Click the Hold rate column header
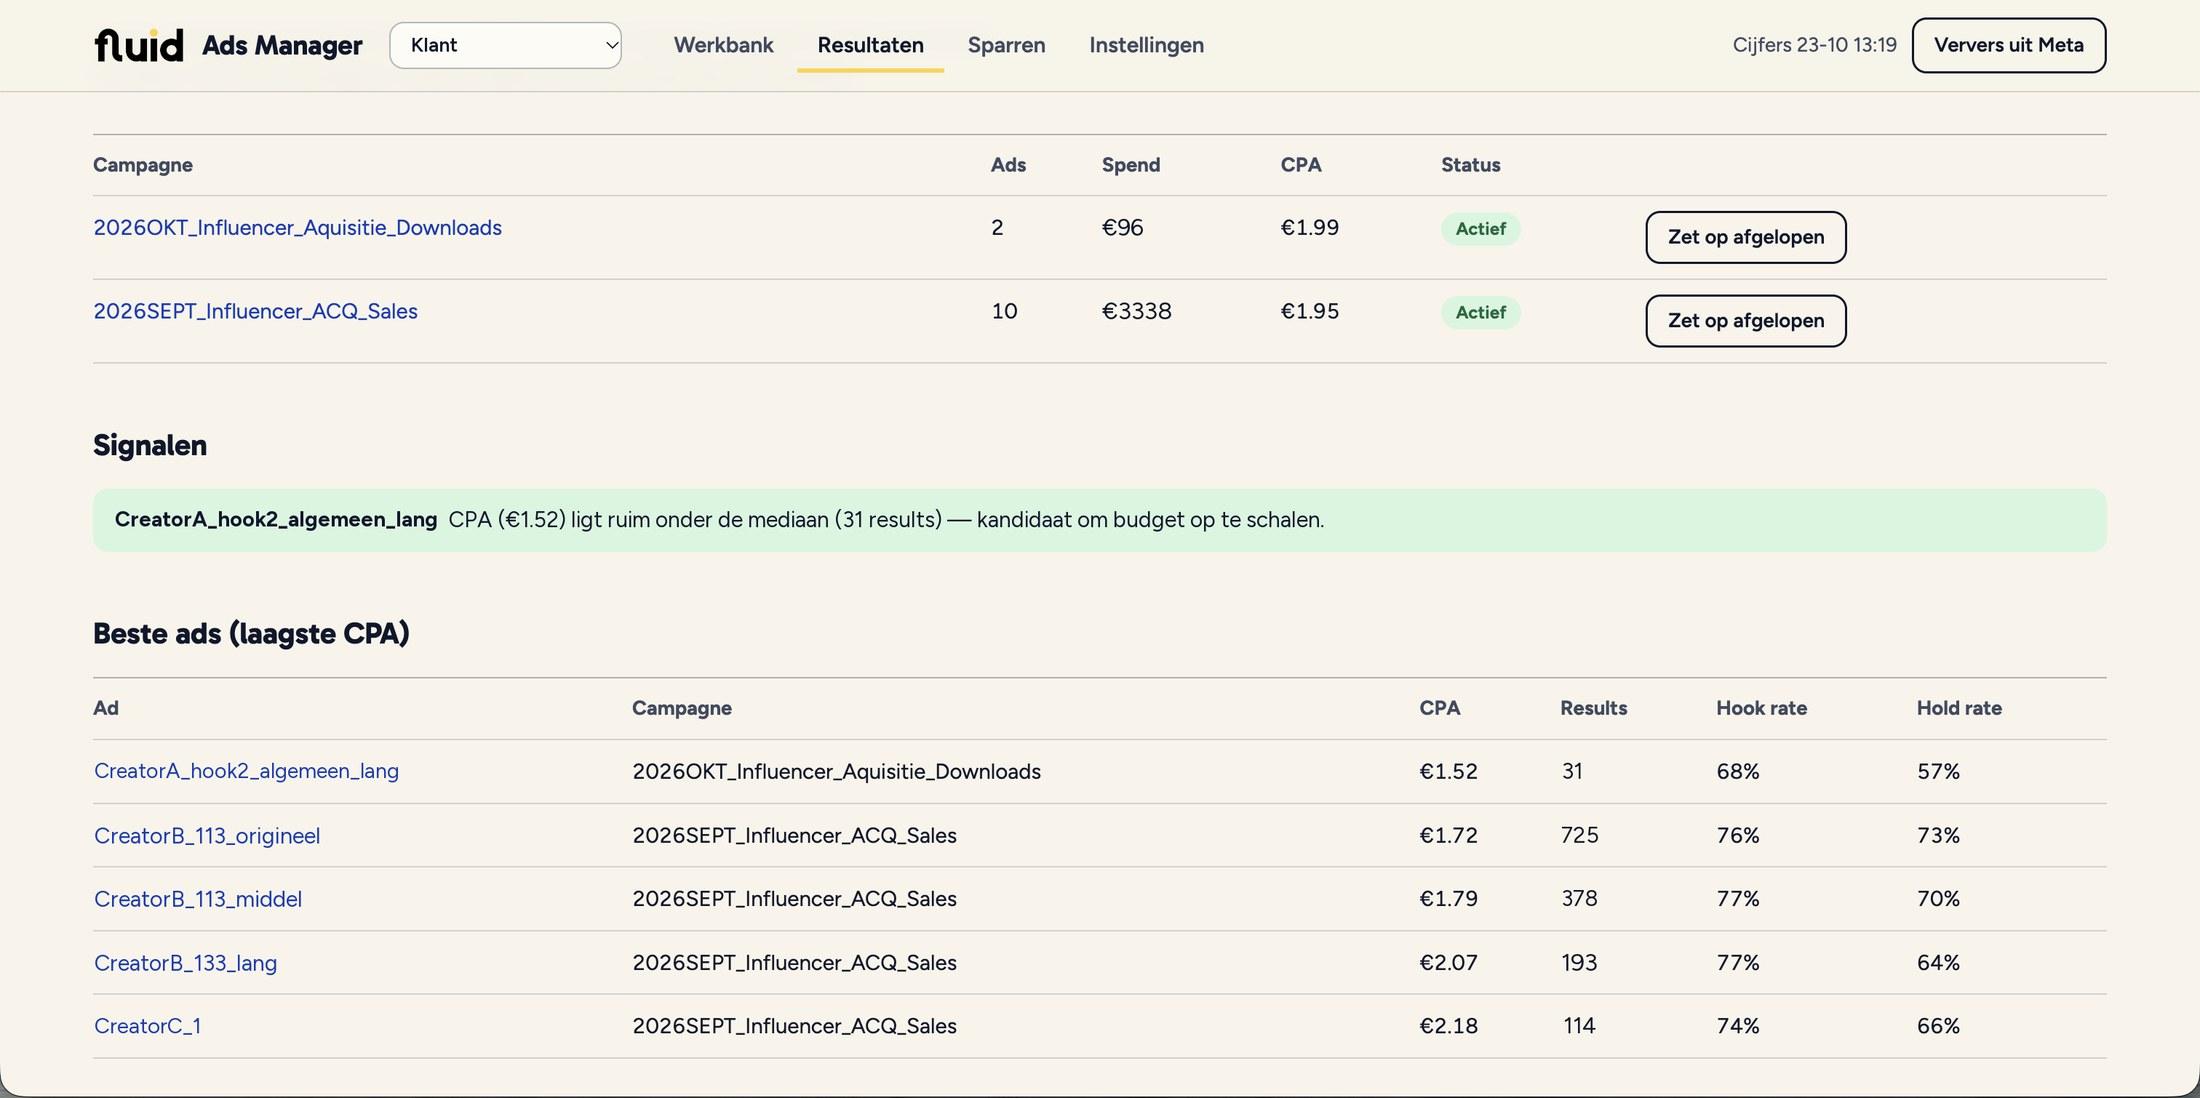Screen dimensions: 2200x1098 tap(1959, 708)
